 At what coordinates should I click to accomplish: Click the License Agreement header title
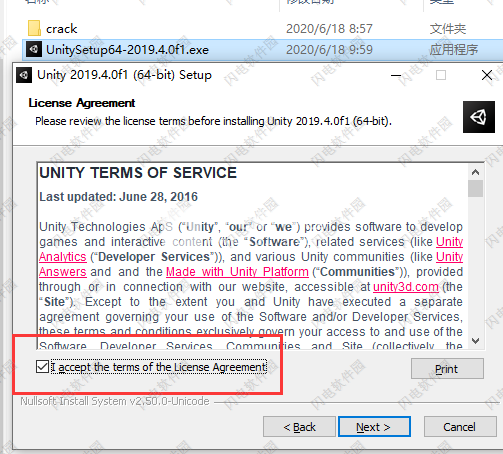[82, 103]
